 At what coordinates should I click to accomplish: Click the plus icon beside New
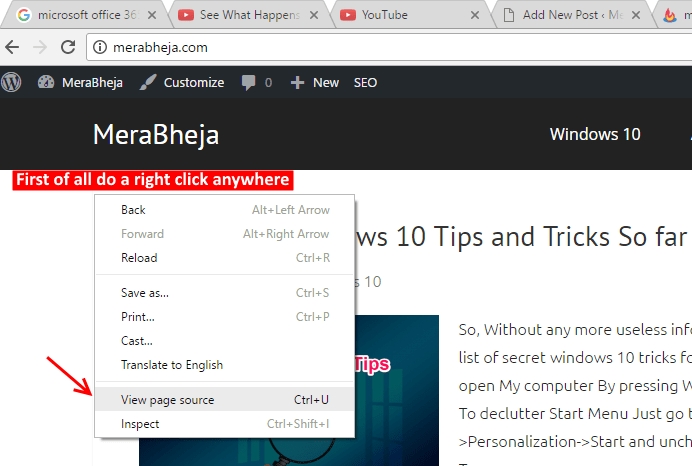click(x=297, y=83)
